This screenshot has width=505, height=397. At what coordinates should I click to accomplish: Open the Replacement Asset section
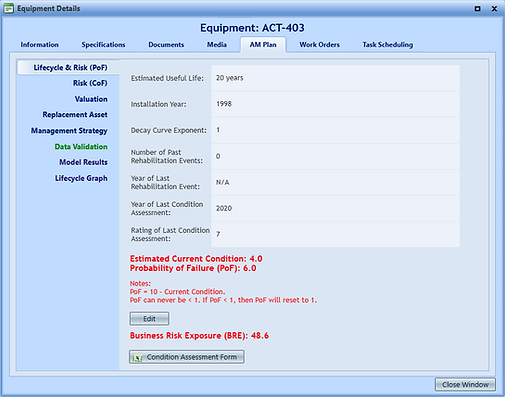pyautogui.click(x=75, y=115)
